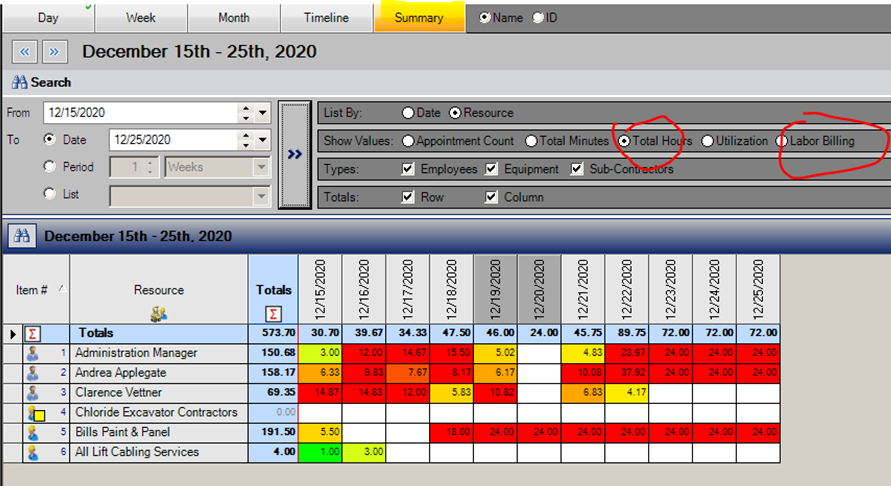The image size is (891, 486).
Task: Select the Labor Billing radio button
Action: 782,141
